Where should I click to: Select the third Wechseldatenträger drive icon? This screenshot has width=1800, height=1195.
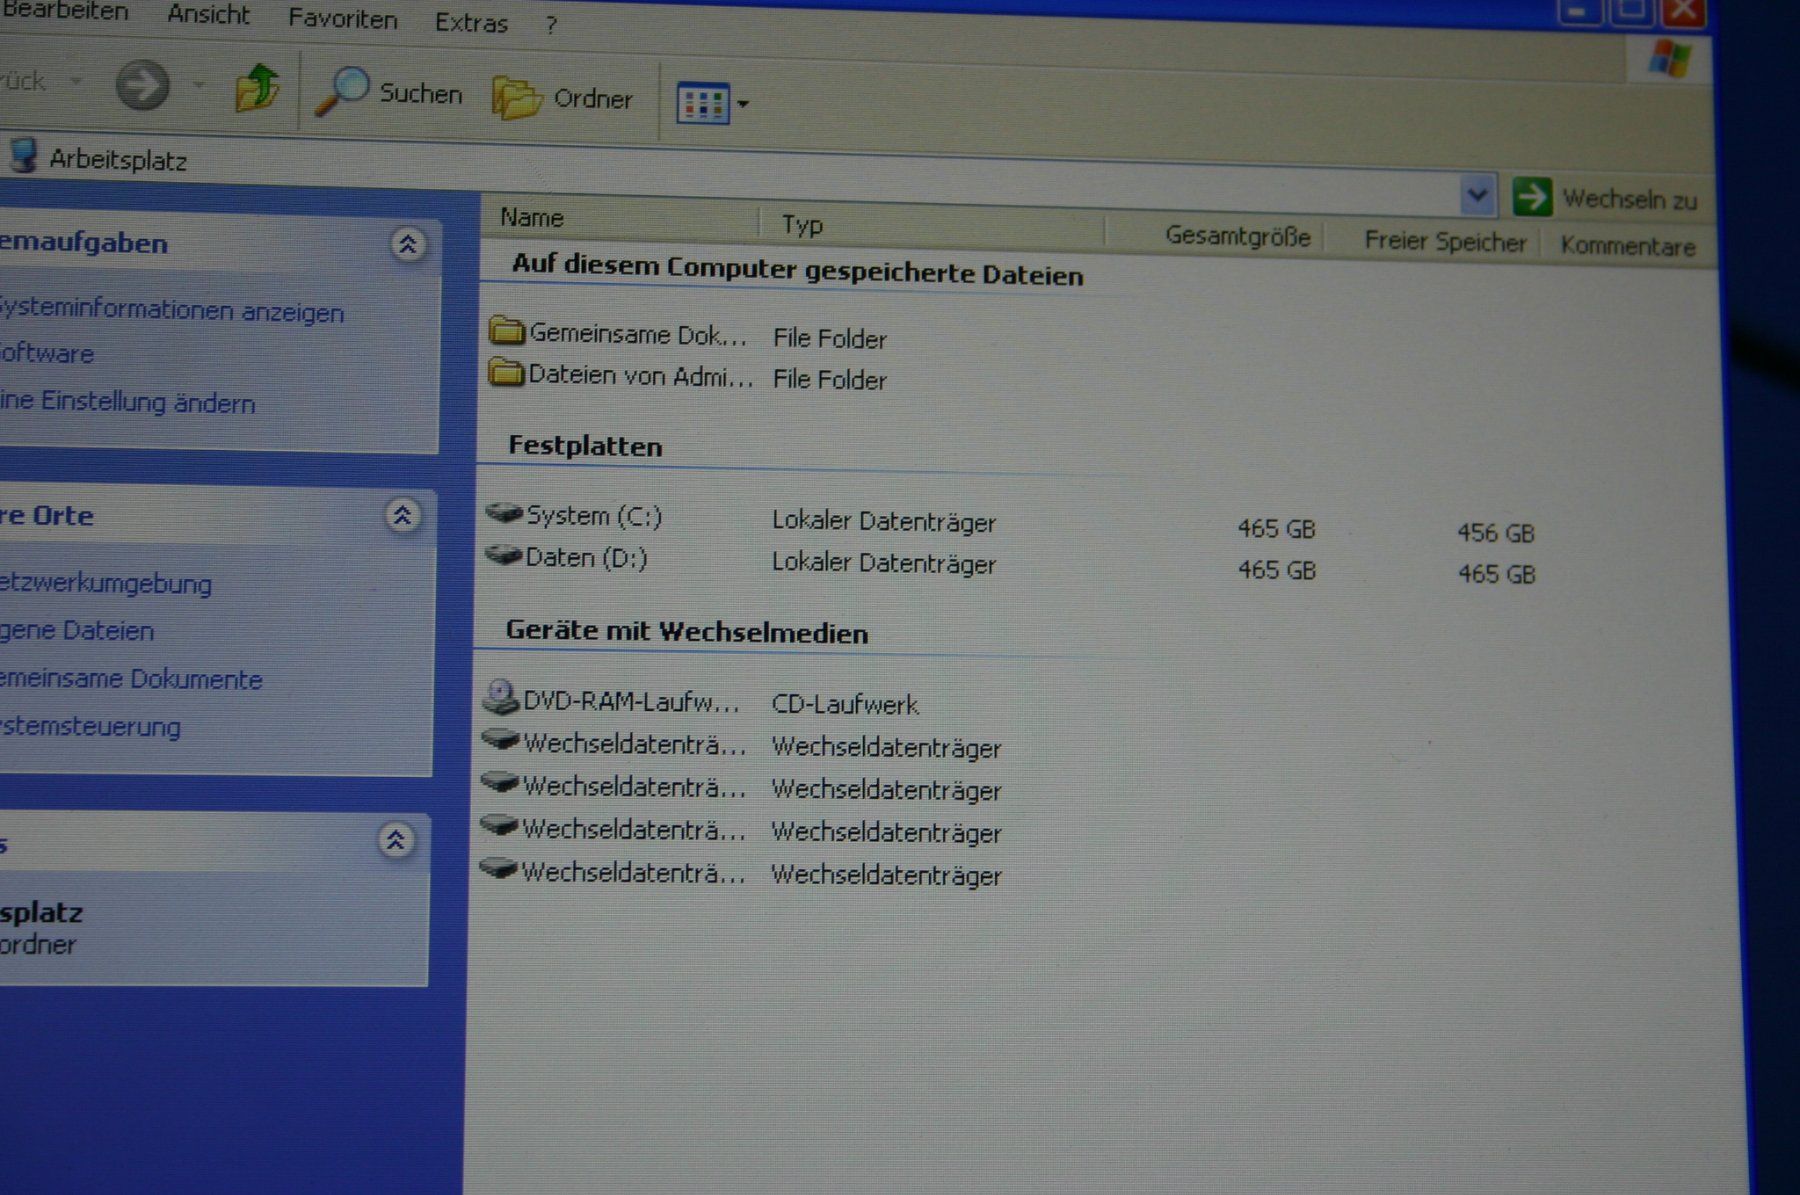point(498,826)
